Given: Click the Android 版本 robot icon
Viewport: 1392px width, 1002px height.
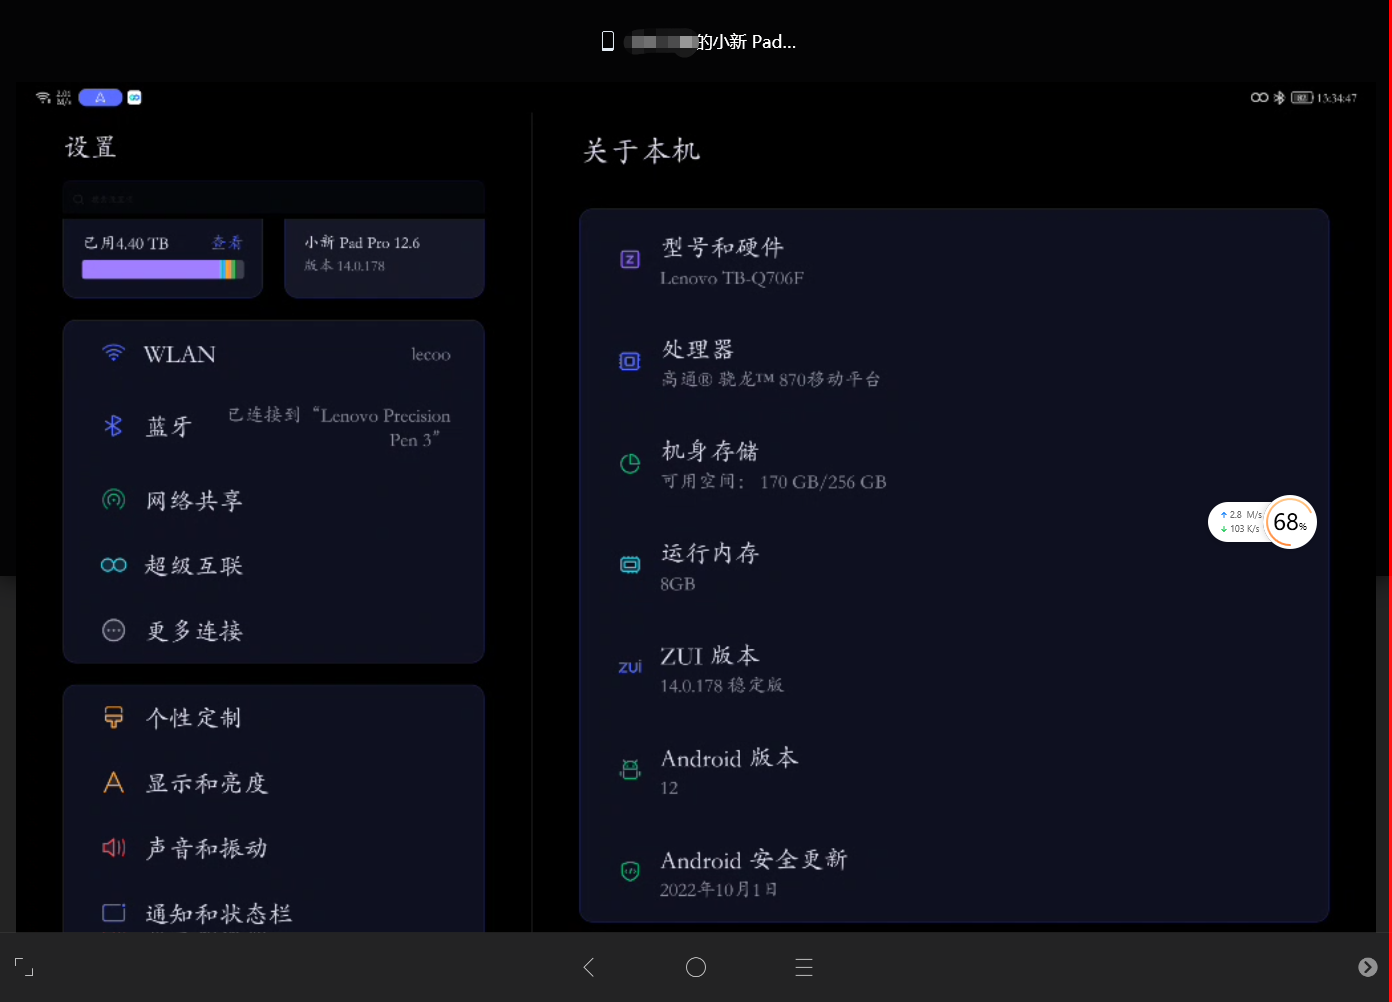Looking at the screenshot, I should [630, 769].
